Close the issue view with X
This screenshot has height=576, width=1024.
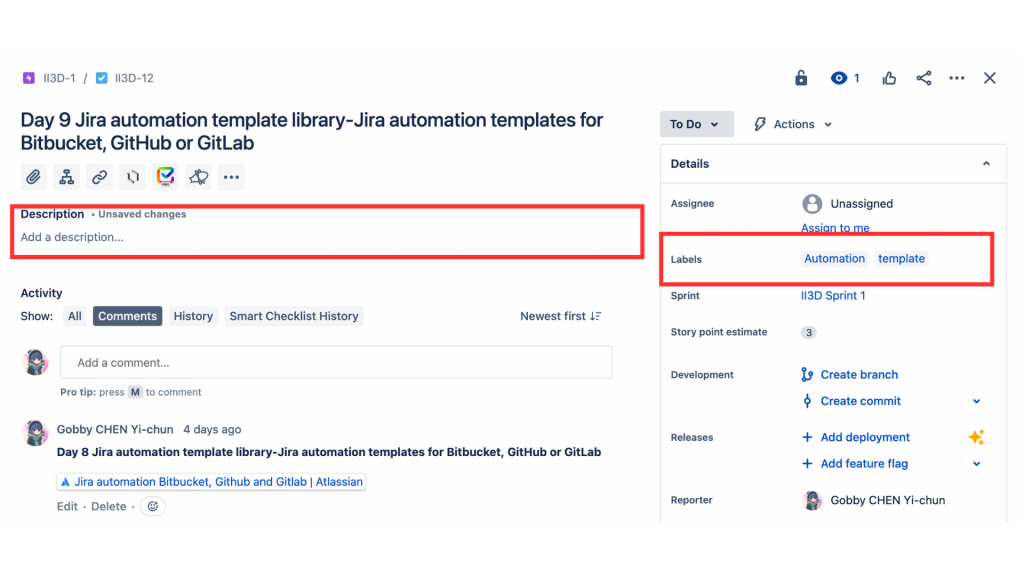click(x=990, y=78)
